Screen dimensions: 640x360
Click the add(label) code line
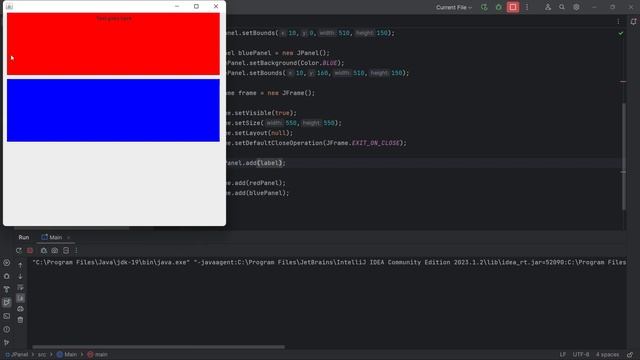tap(256, 163)
